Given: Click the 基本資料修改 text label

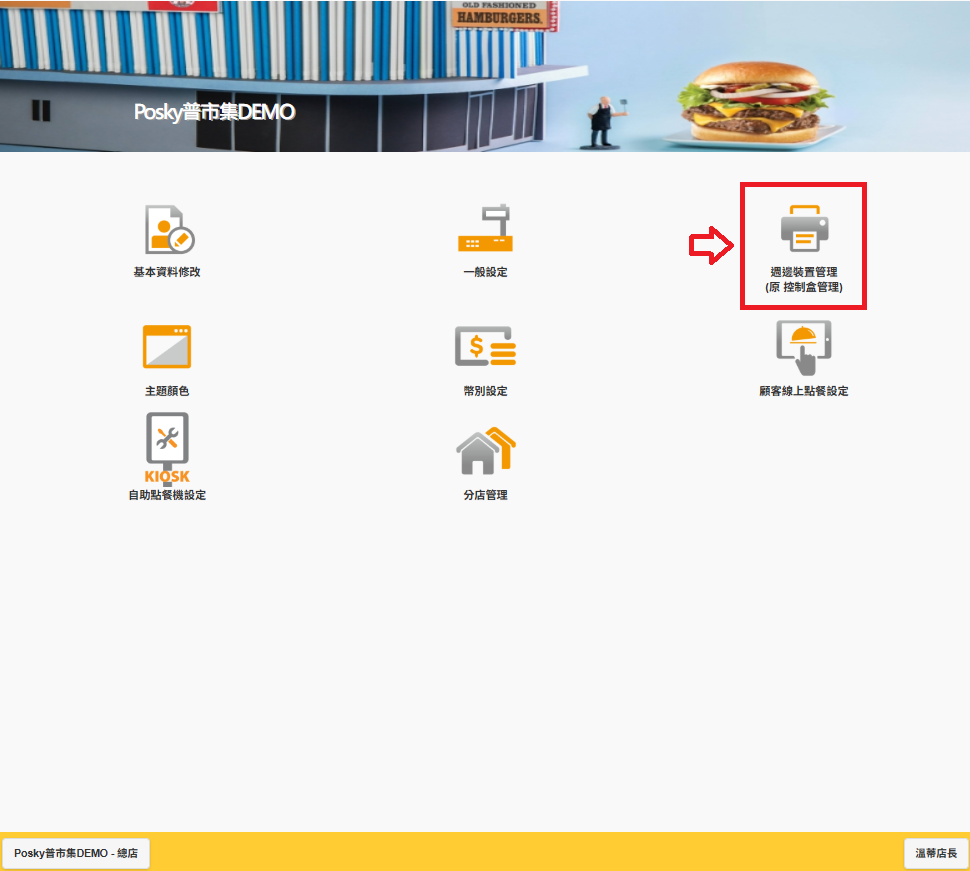Looking at the screenshot, I should tap(167, 272).
